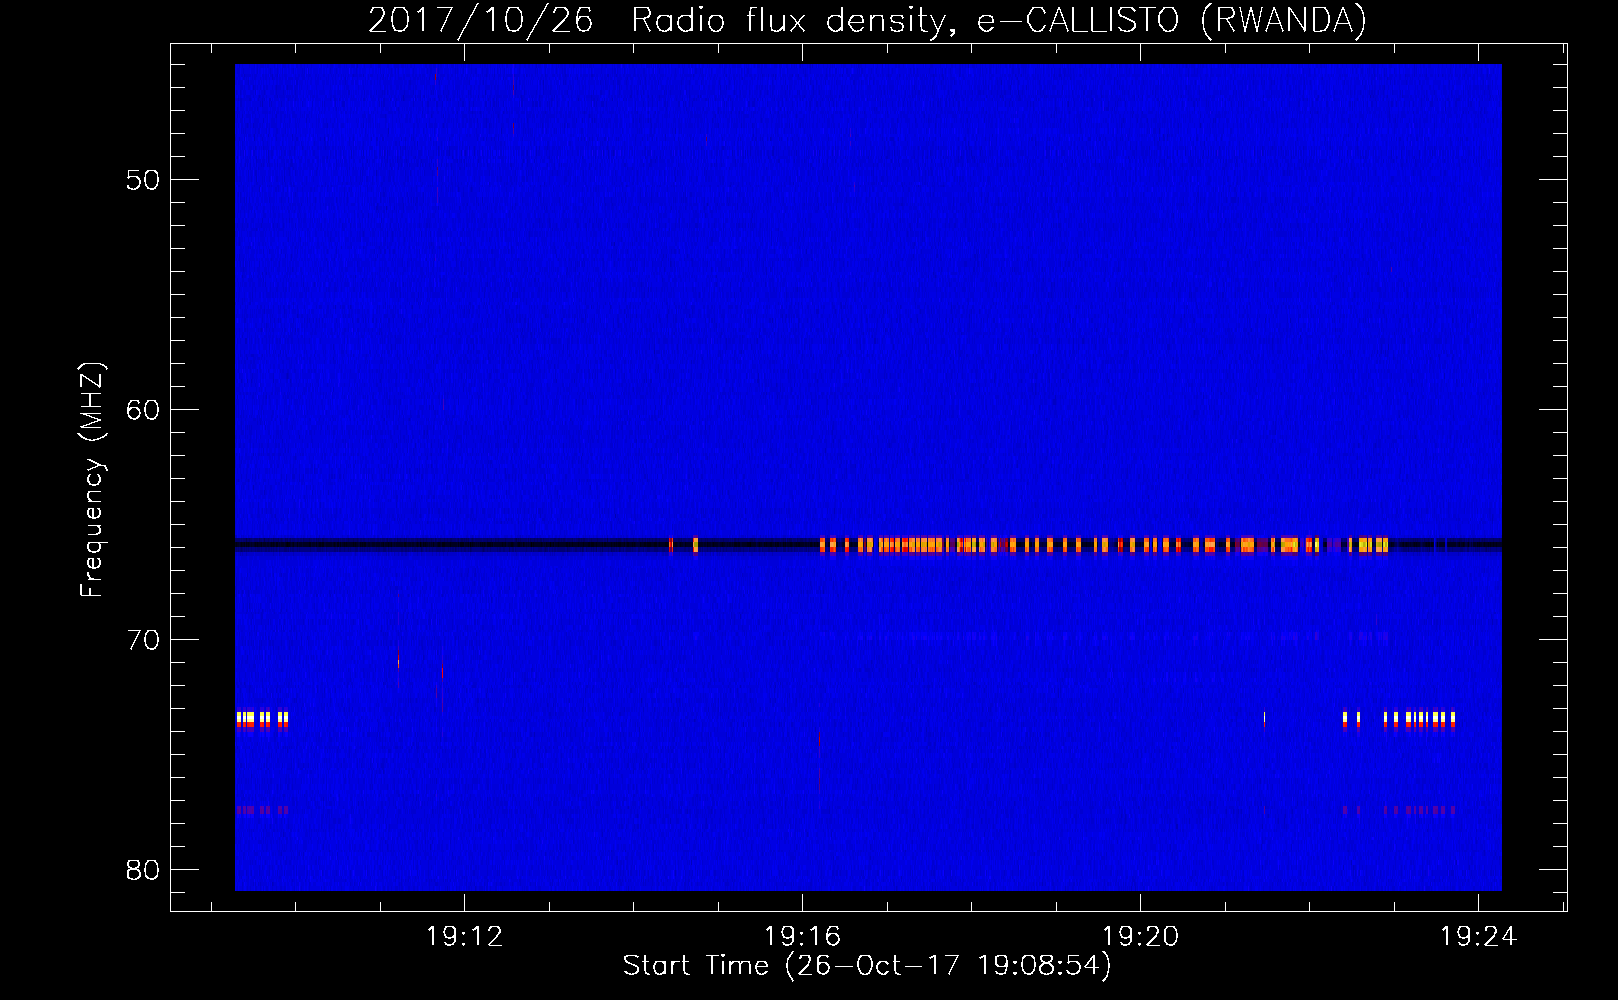The image size is (1618, 1000).
Task: Click the 'Start Time (26-Oct-17 19:08:54)' label
Action: click(867, 966)
